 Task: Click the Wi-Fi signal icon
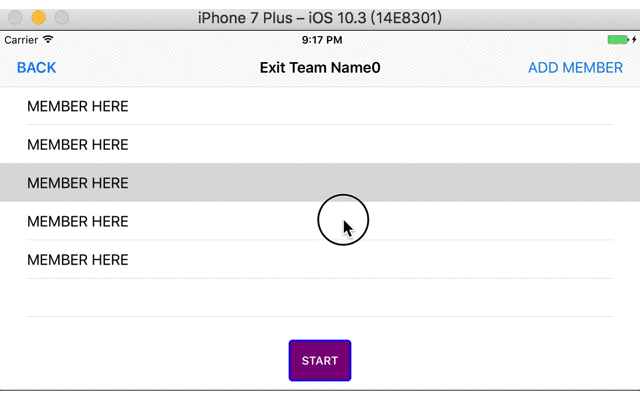[x=48, y=40]
